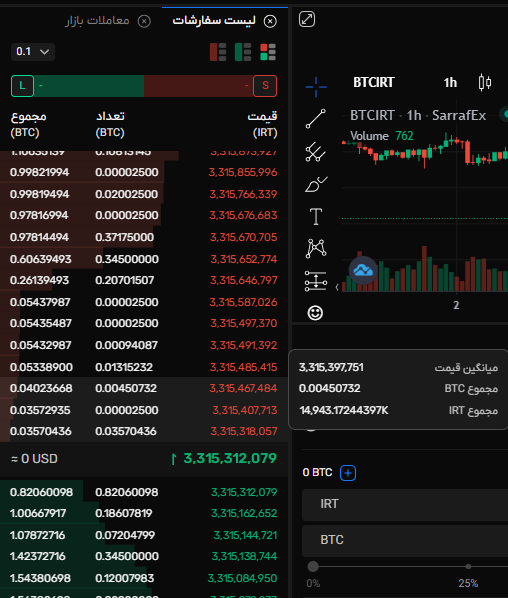Click the ≈ 0 USD value
The width and height of the screenshot is (508, 598).
click(x=34, y=458)
